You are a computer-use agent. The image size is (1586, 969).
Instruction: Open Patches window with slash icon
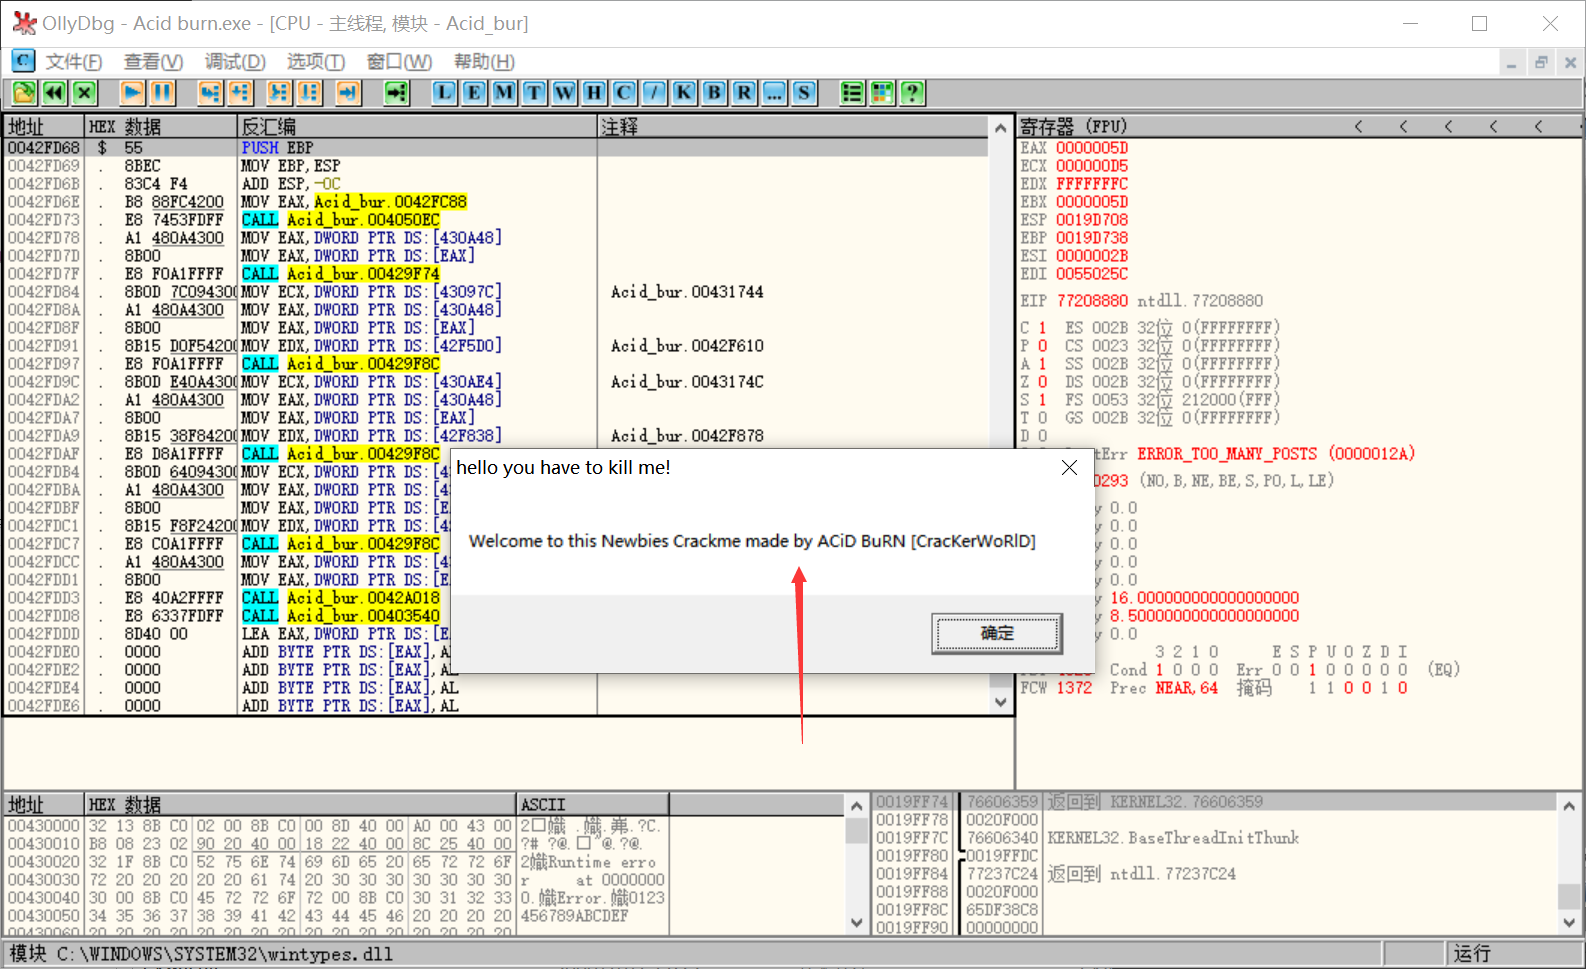654,93
